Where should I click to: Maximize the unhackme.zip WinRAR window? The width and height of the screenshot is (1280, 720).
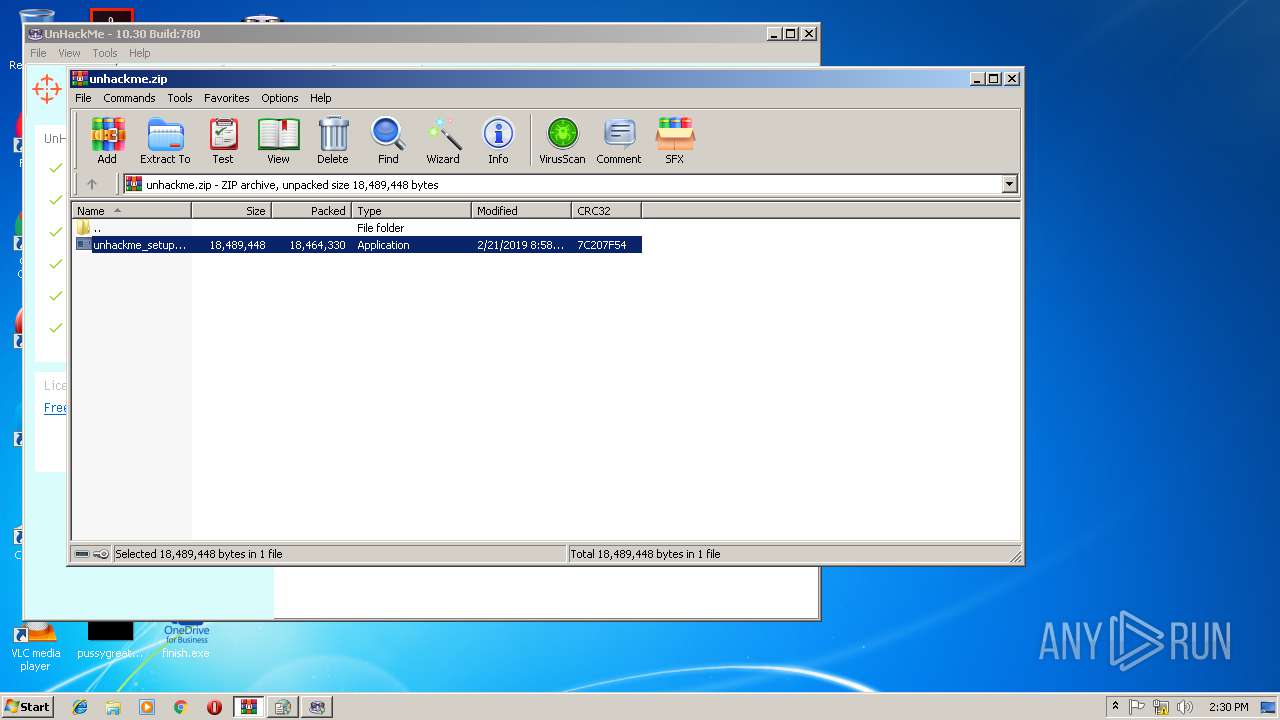click(993, 78)
